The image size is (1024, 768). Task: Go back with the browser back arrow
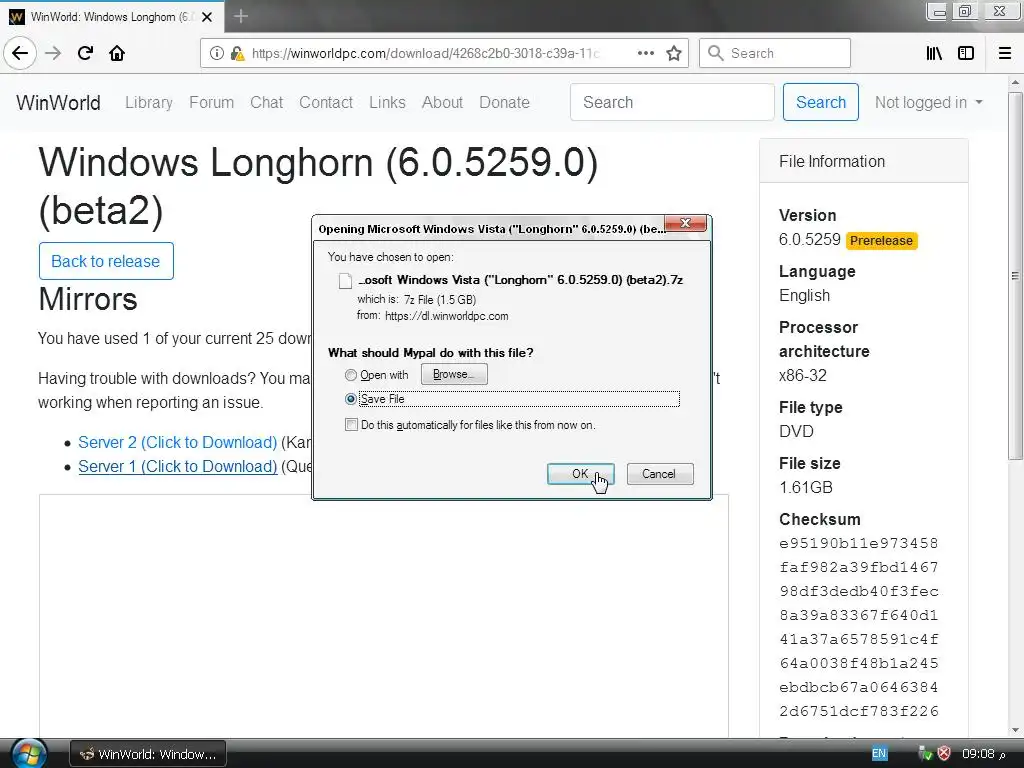click(20, 53)
